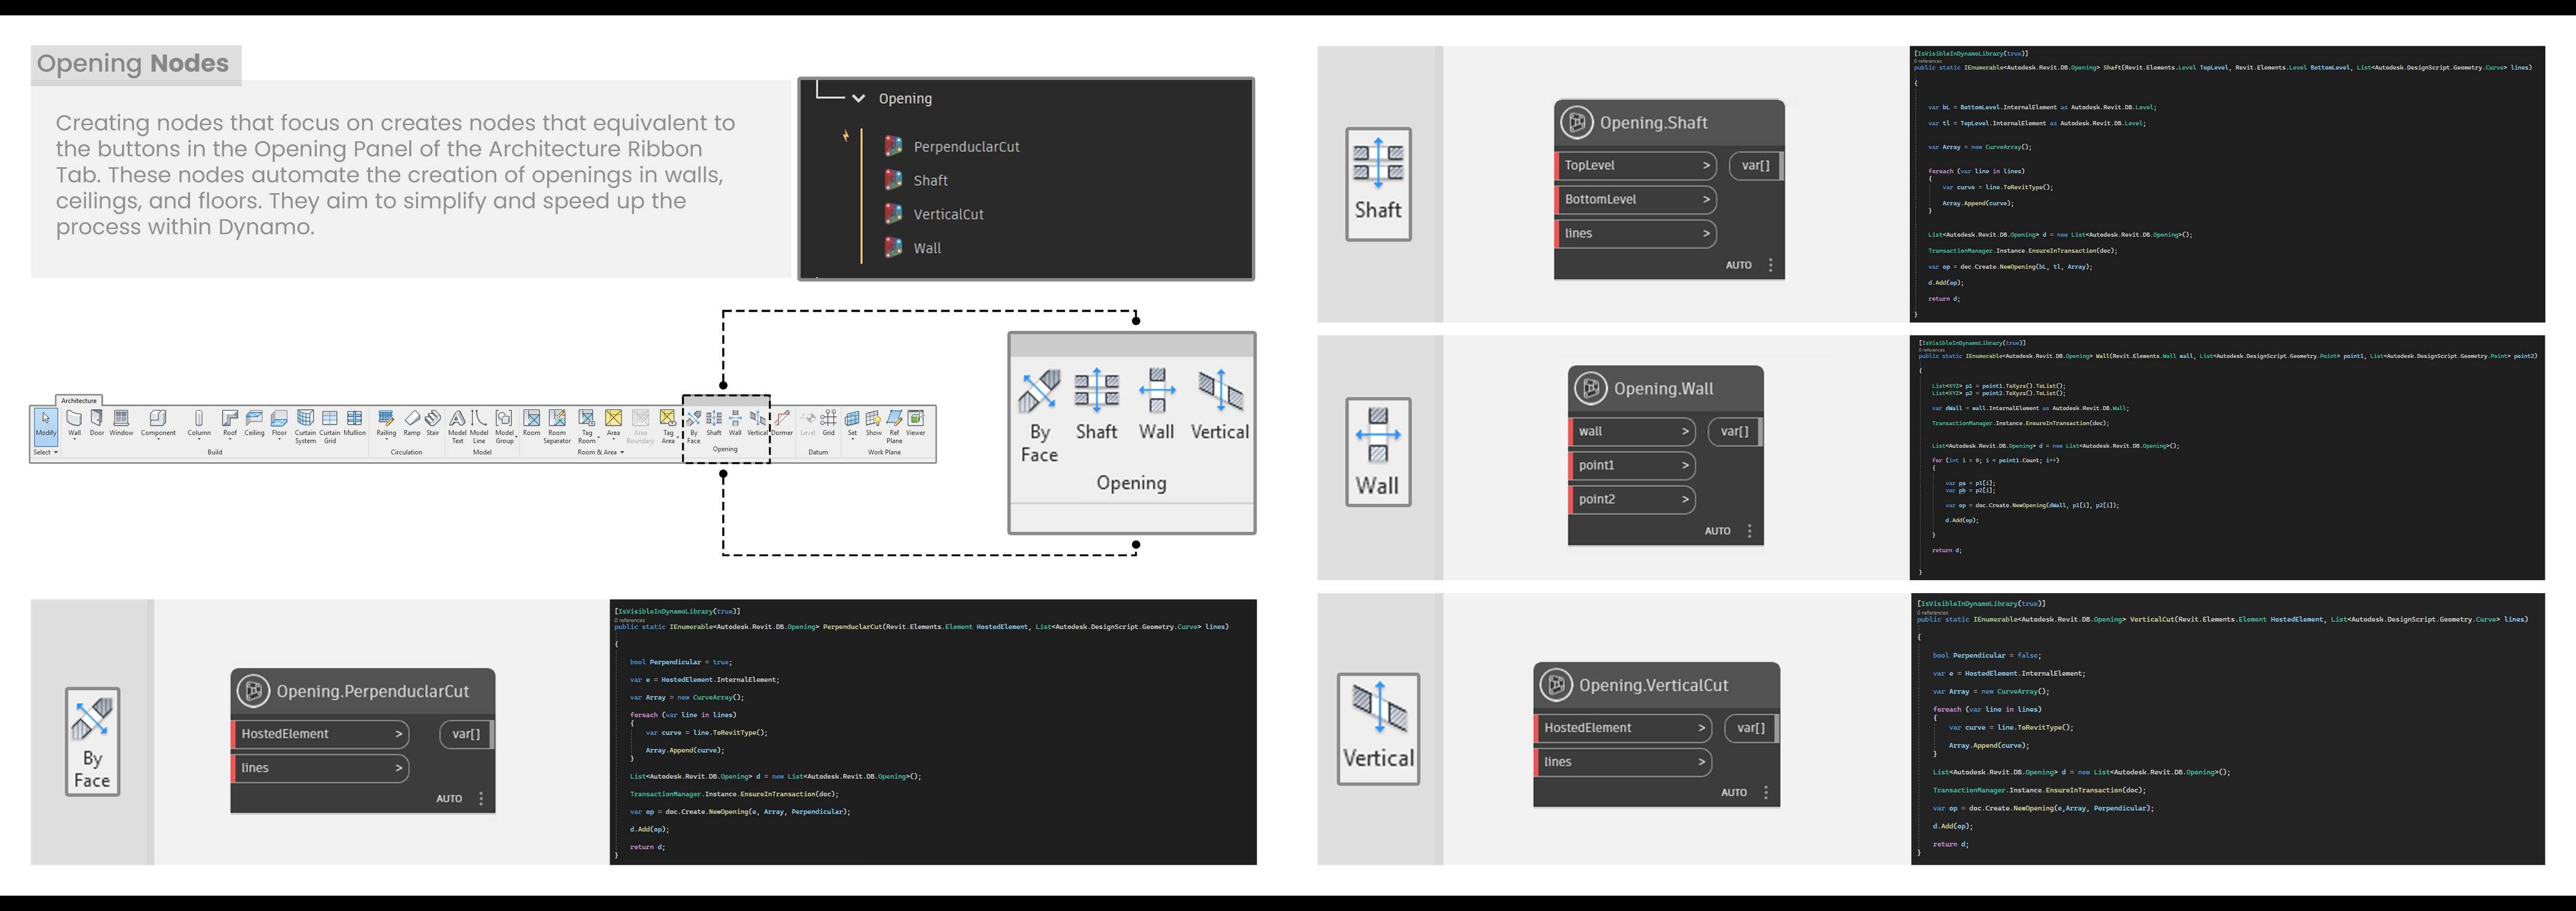Click var[] output port on Opening.VerticalCut
The image size is (2576, 911).
point(1750,728)
